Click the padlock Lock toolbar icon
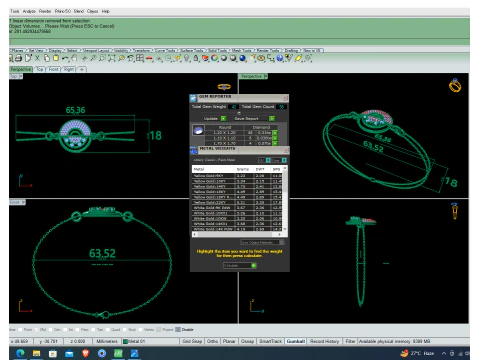 point(196,58)
